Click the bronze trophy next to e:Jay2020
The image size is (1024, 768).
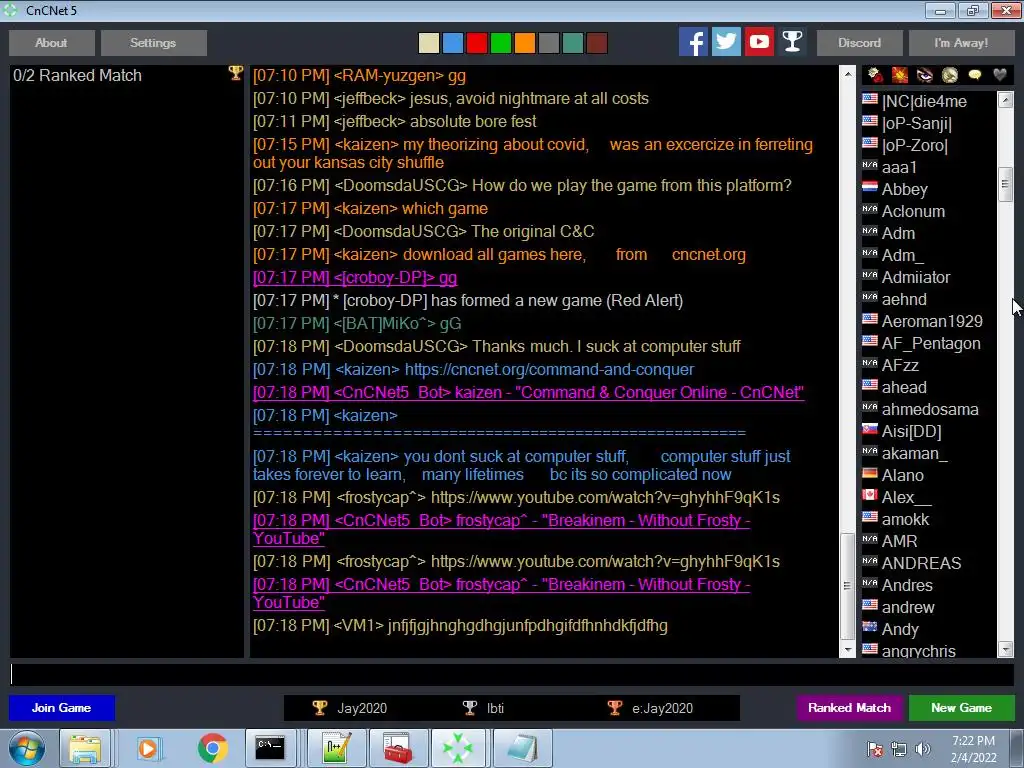615,708
